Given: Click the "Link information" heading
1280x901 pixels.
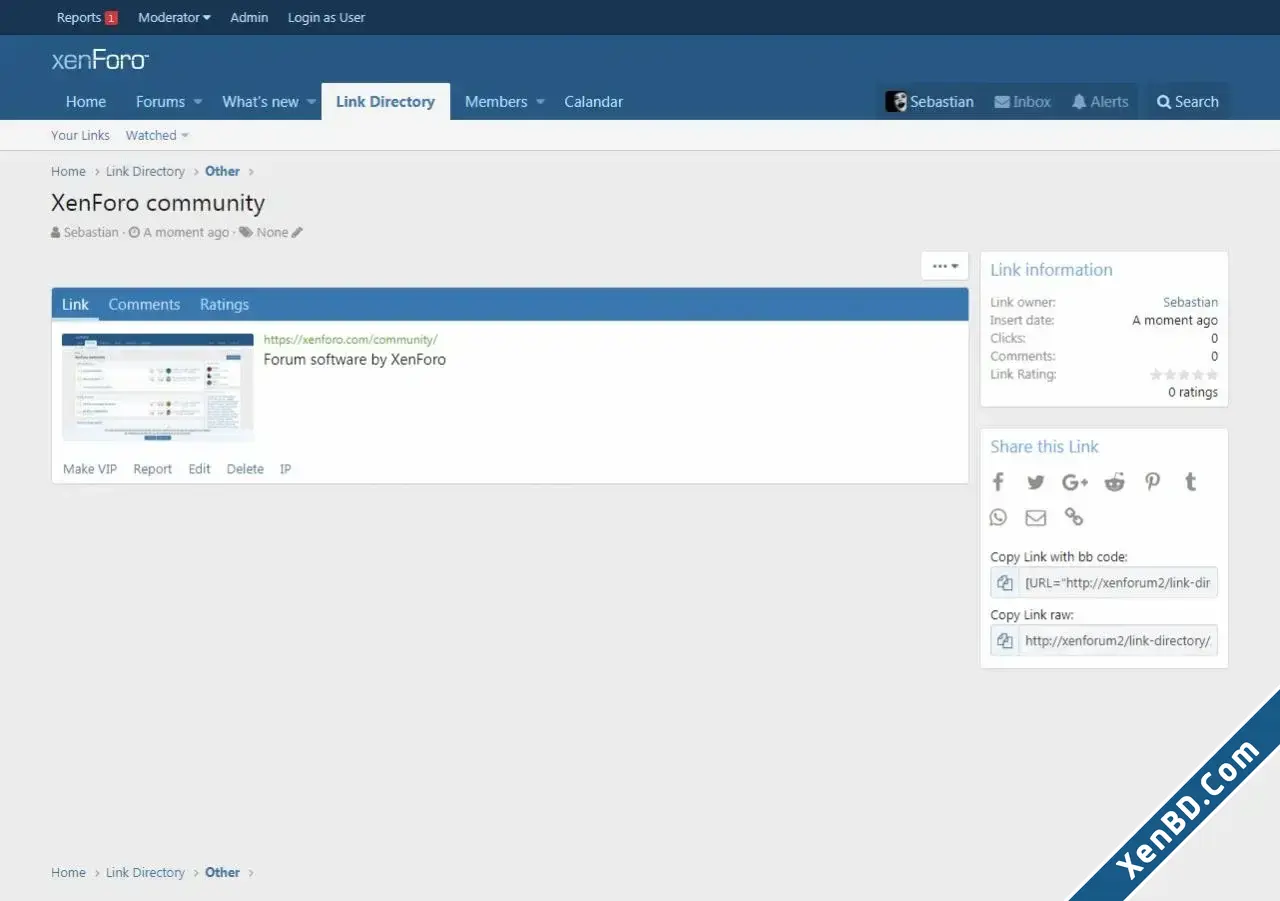Looking at the screenshot, I should click(1051, 270).
